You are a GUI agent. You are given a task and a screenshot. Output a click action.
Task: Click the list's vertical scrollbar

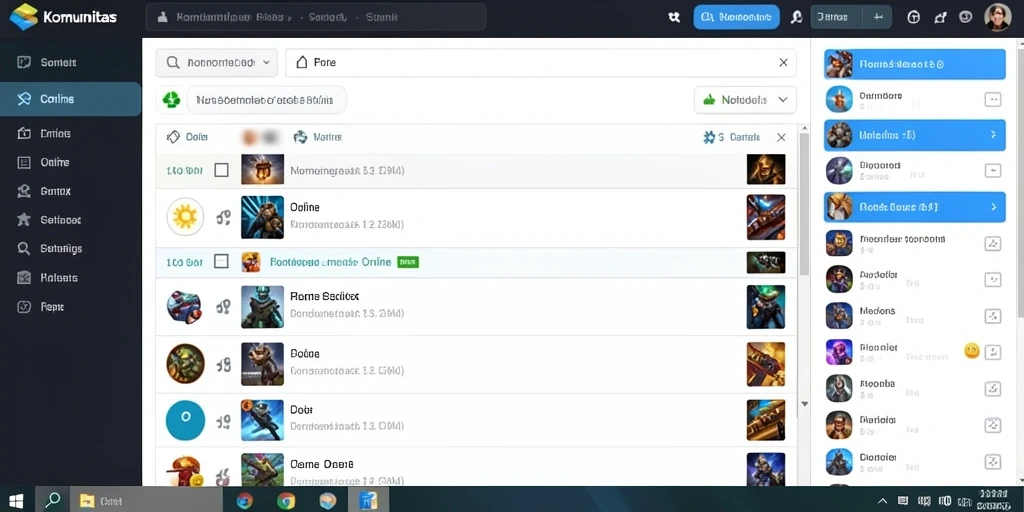[805, 204]
